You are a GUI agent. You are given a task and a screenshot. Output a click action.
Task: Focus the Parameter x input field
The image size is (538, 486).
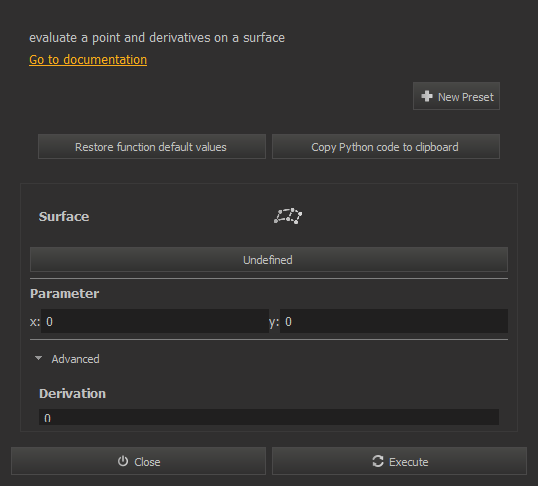pyautogui.click(x=155, y=321)
